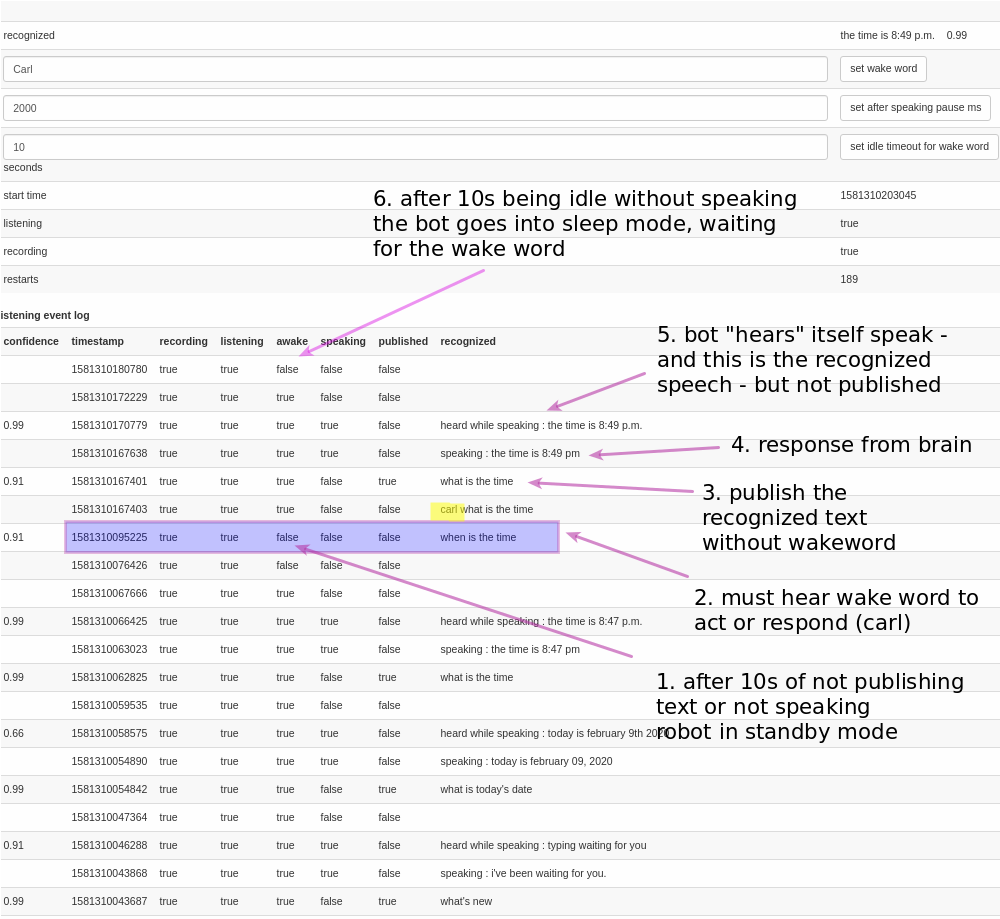
Task: Focus the wake word input containing Carl
Action: [x=415, y=69]
